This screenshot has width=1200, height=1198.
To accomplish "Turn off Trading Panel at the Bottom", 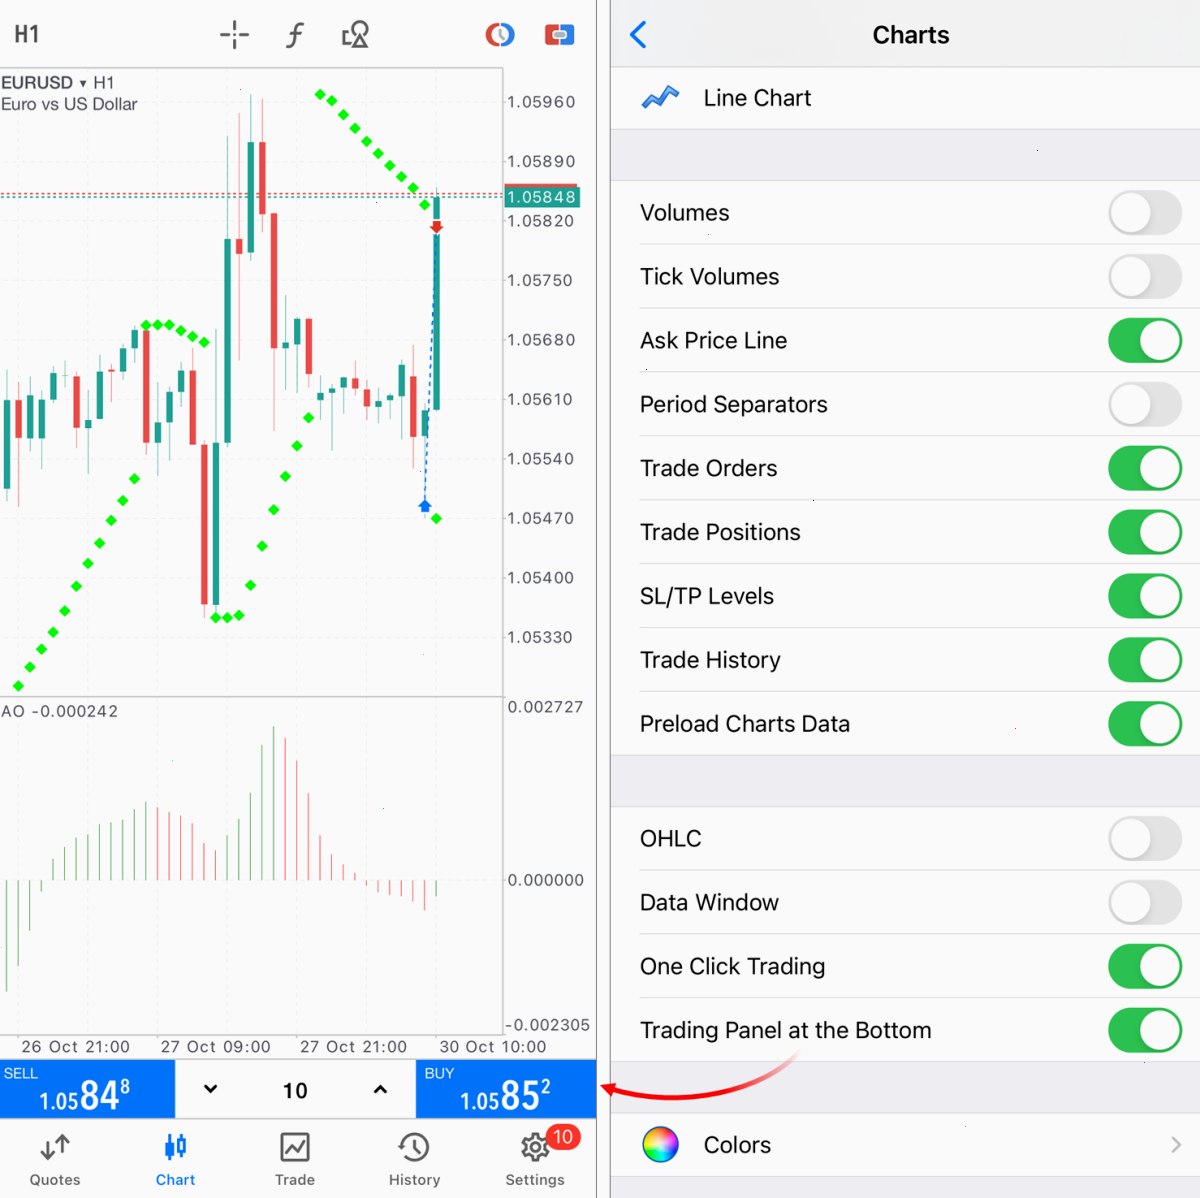I will [1145, 1030].
